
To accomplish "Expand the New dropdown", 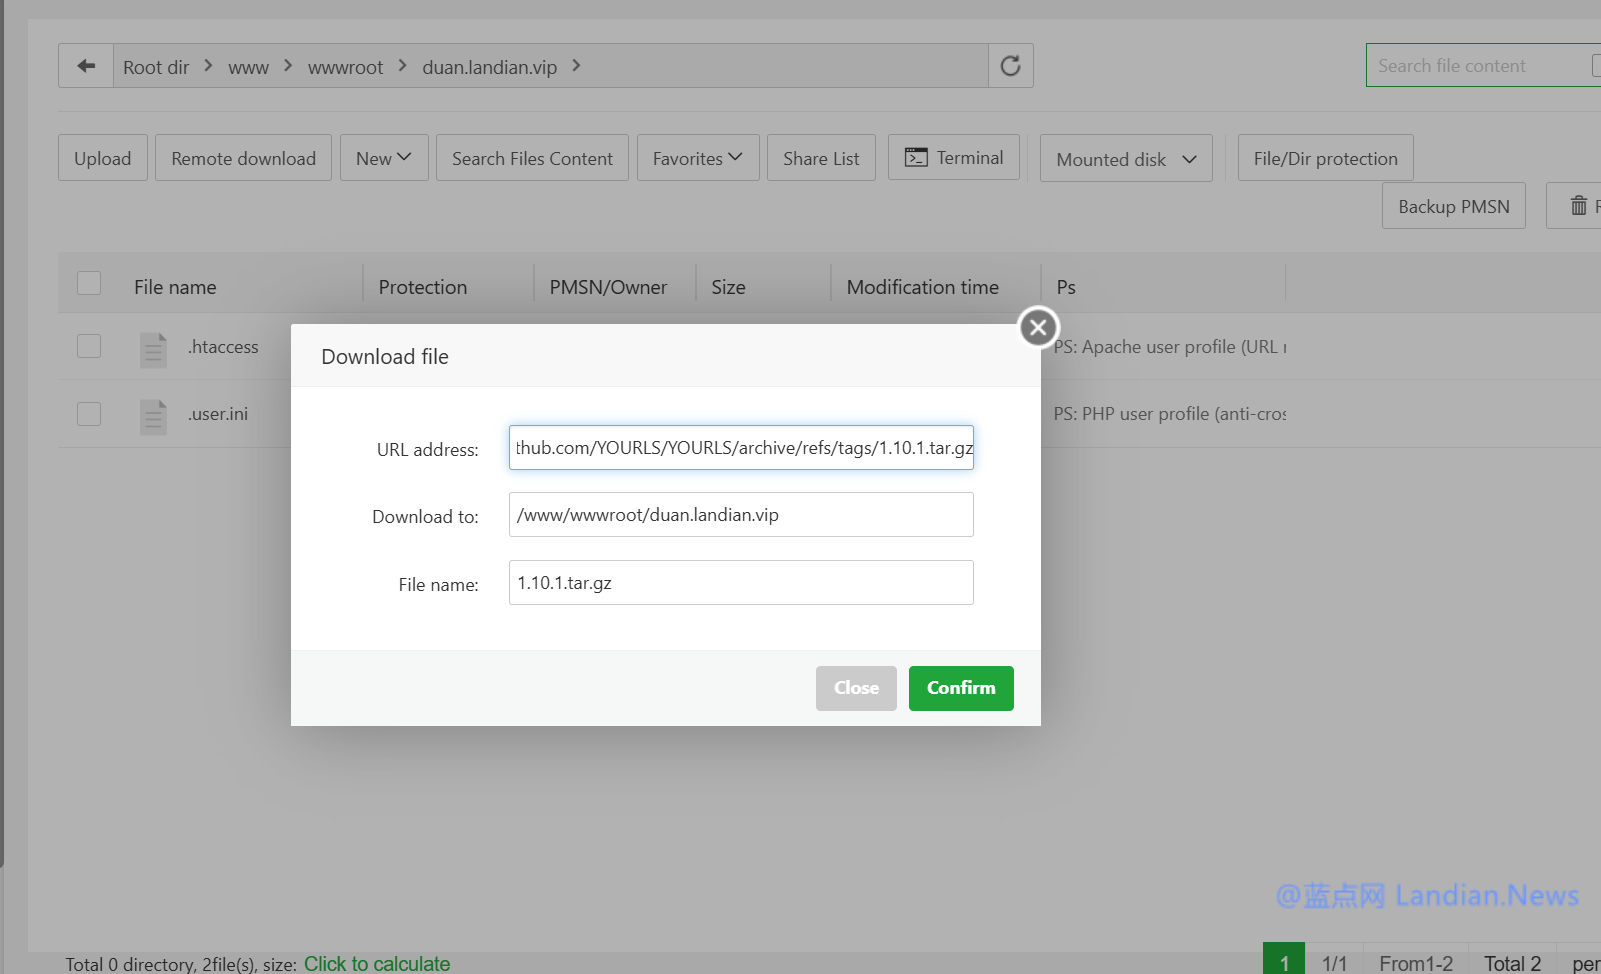I will click(384, 158).
